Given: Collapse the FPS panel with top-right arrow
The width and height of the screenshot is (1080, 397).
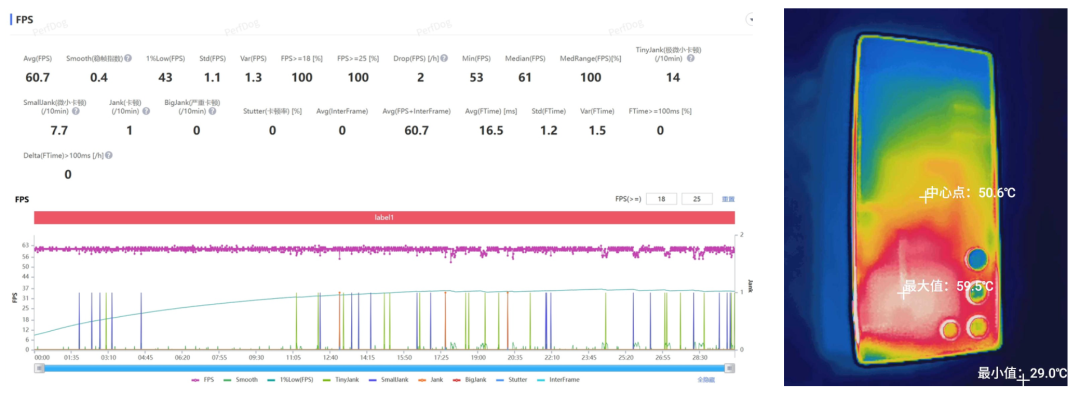Looking at the screenshot, I should pos(750,19).
